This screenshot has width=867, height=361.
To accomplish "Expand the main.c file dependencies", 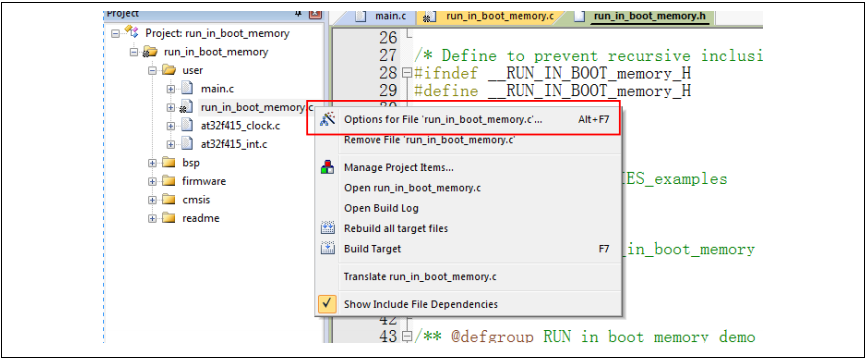I will coord(171,88).
